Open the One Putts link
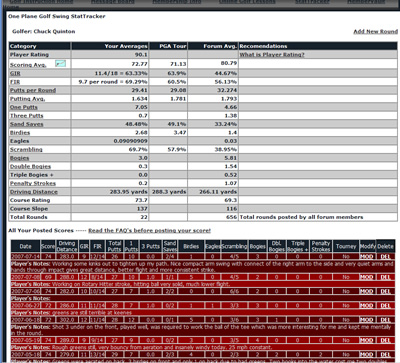400x363 pixels. pos(24,107)
